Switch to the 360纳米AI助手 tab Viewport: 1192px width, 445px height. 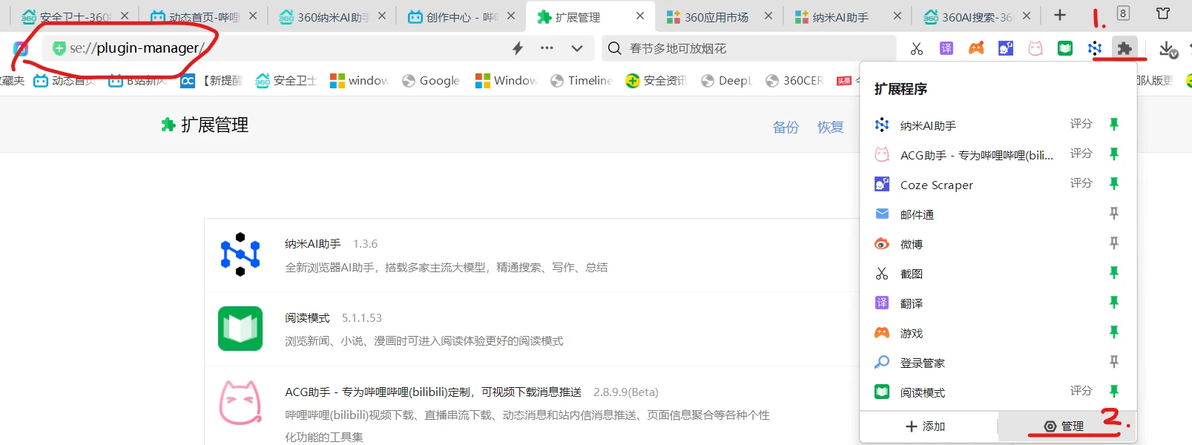point(331,15)
